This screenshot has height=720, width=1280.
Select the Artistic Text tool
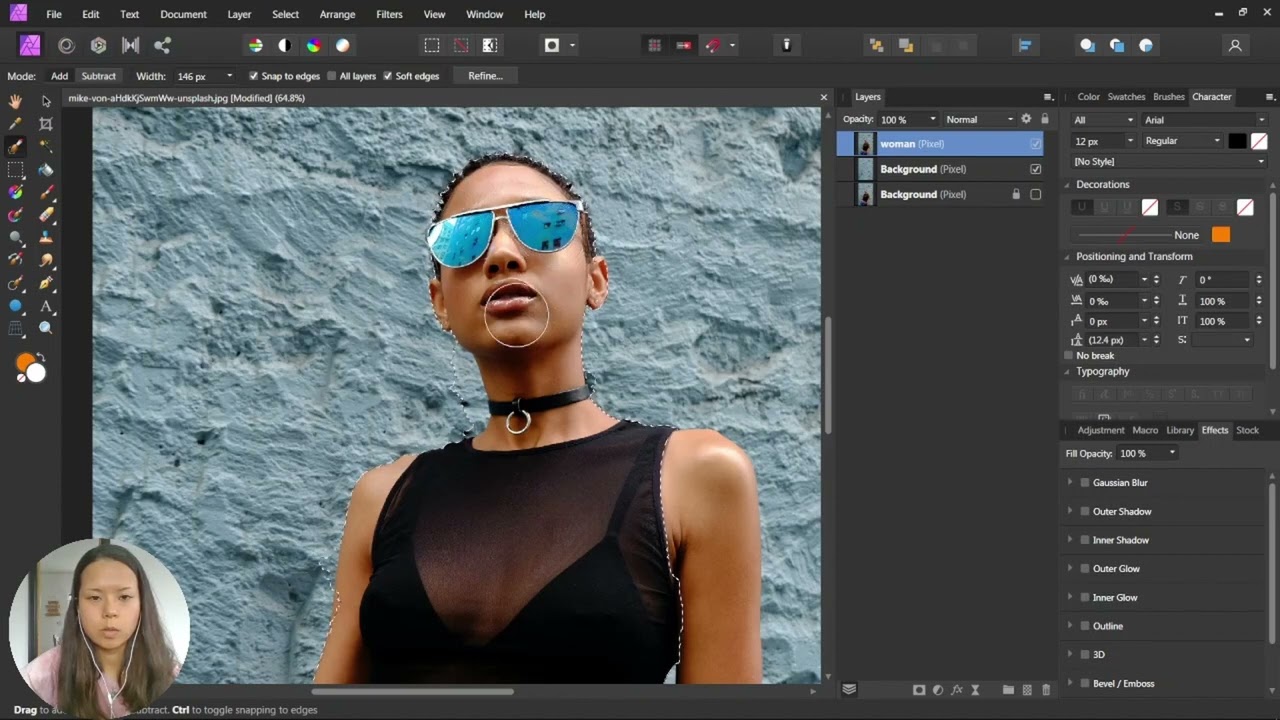(x=46, y=306)
